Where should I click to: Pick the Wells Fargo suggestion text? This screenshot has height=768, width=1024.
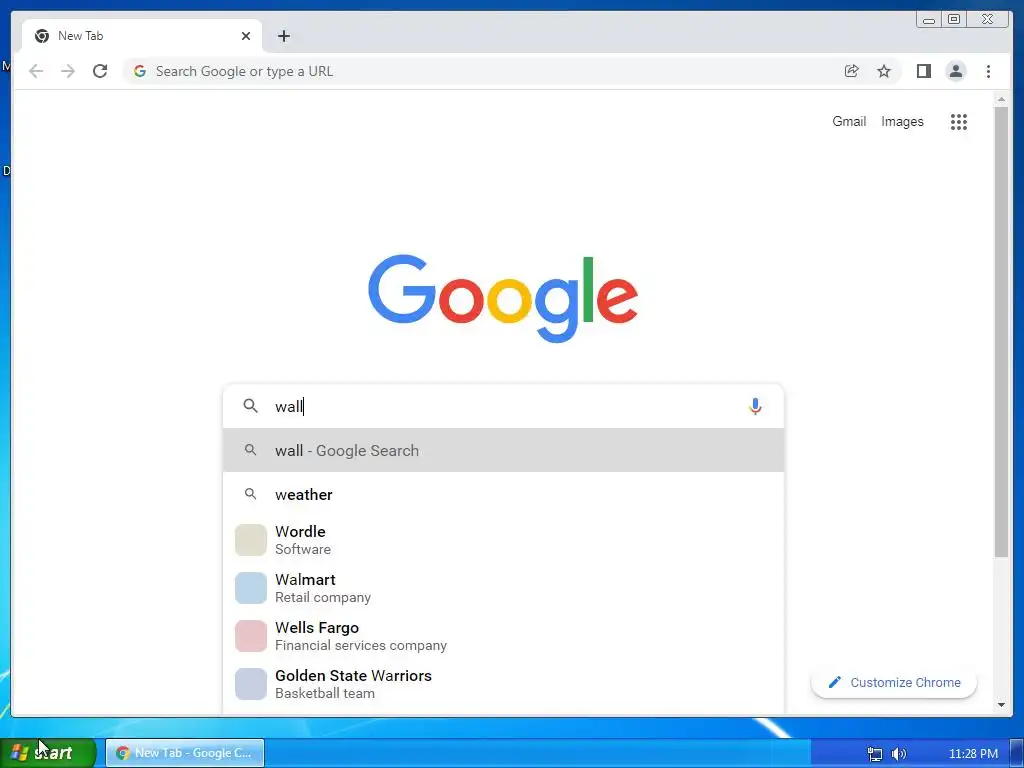[x=360, y=636]
